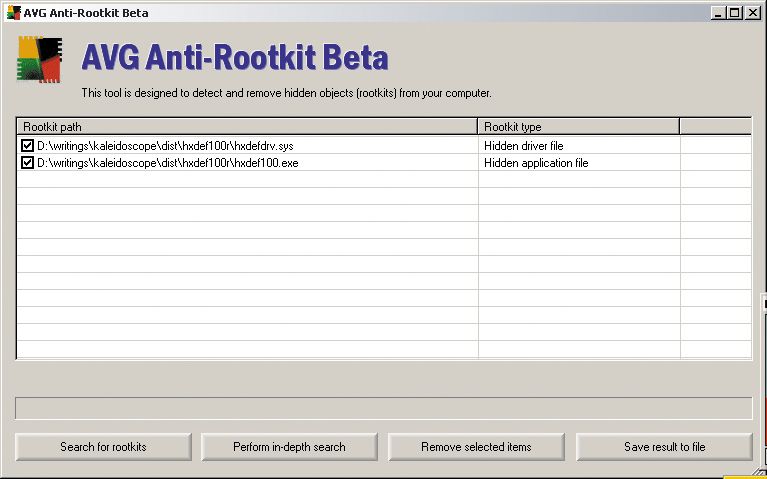767x479 pixels.
Task: Run Perform in-depth search
Action: [x=290, y=446]
